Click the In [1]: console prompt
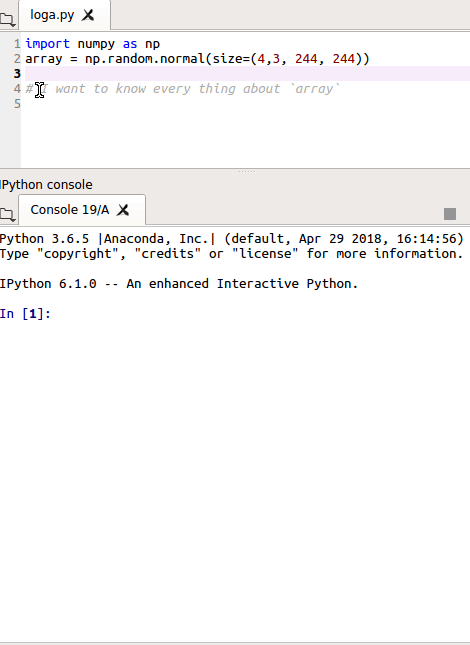The width and height of the screenshot is (470, 645). click(25, 313)
